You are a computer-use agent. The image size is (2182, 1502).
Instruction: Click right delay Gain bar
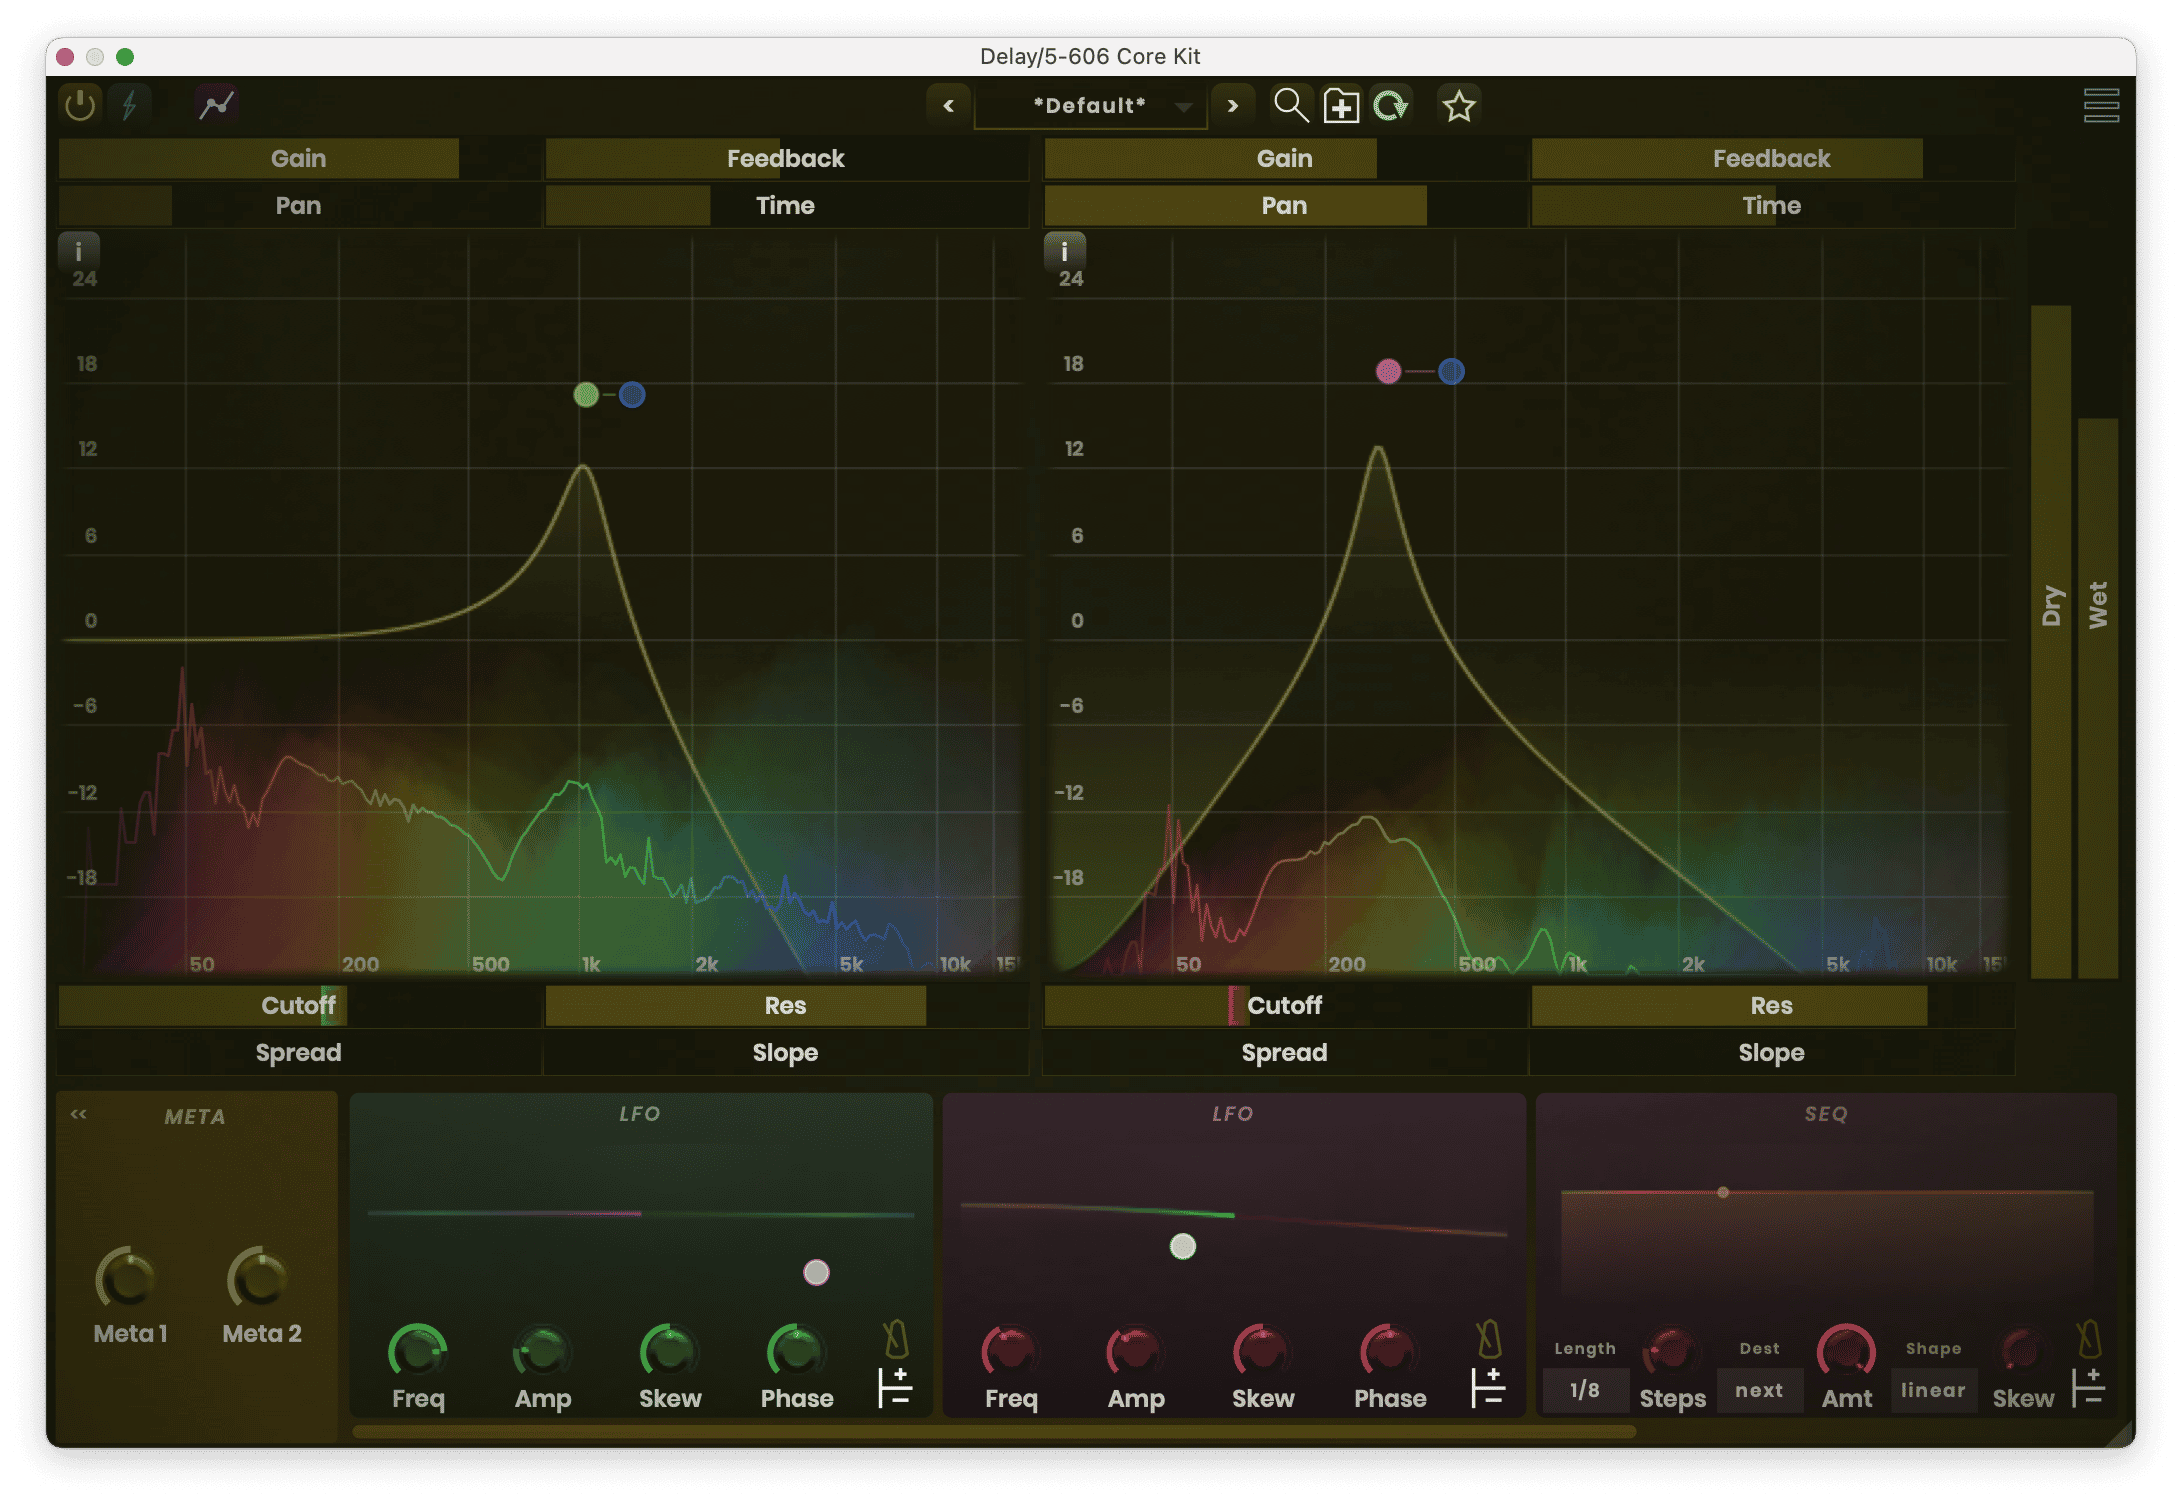tap(1284, 158)
